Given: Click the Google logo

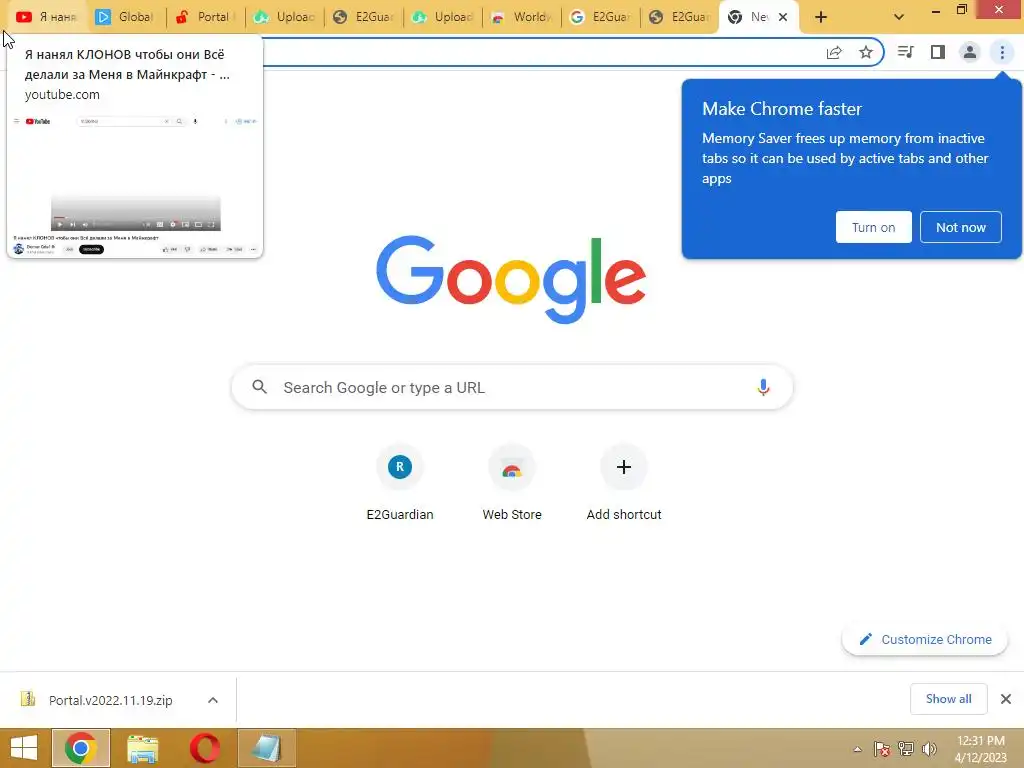Looking at the screenshot, I should [511, 280].
